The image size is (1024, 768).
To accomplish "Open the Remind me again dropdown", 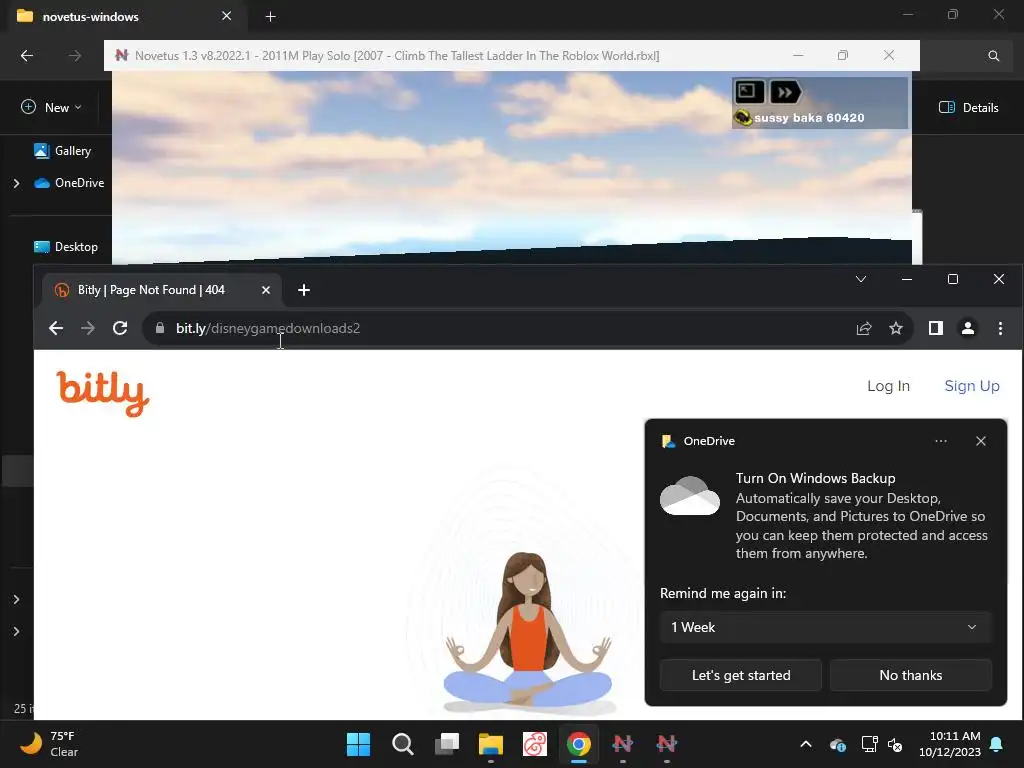I will click(825, 627).
